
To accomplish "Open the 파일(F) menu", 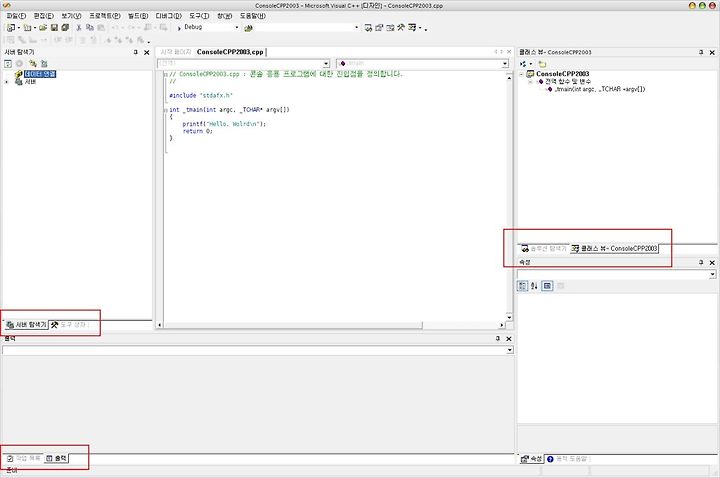I will coord(17,16).
